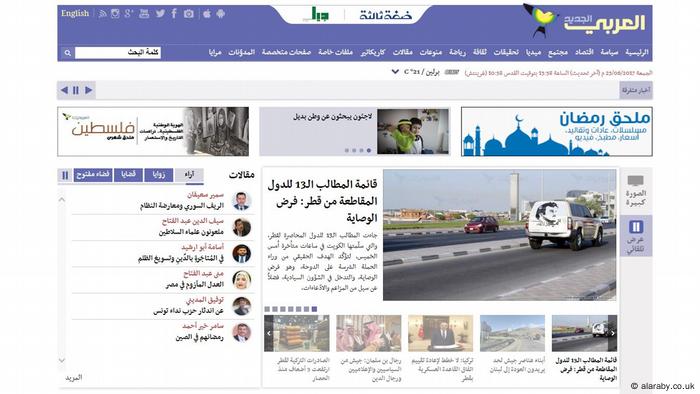
Task: Open سياسة in the navigation menu
Action: tap(609, 52)
